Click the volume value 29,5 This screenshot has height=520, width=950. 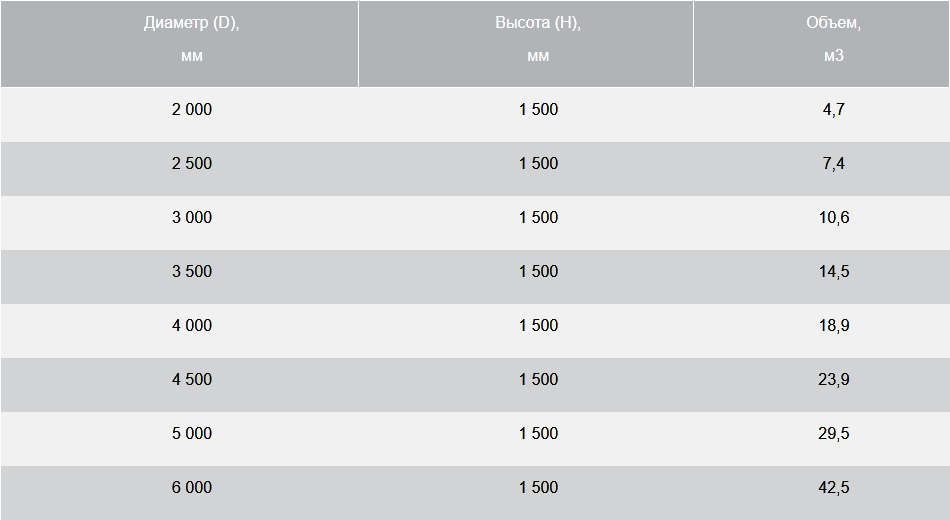point(834,433)
